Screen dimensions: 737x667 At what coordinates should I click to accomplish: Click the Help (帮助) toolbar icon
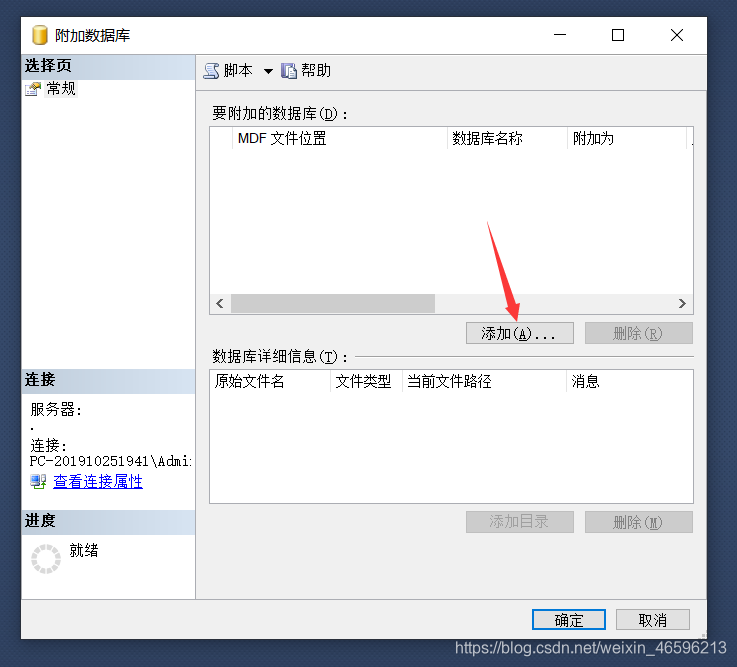(x=289, y=71)
